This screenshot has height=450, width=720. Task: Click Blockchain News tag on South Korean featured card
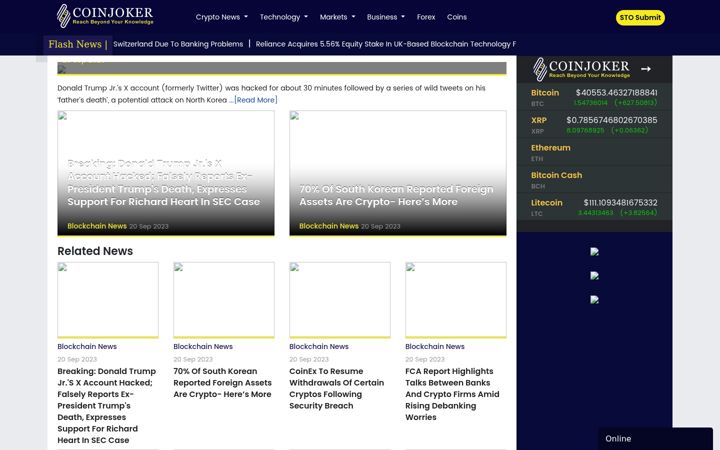pos(329,226)
